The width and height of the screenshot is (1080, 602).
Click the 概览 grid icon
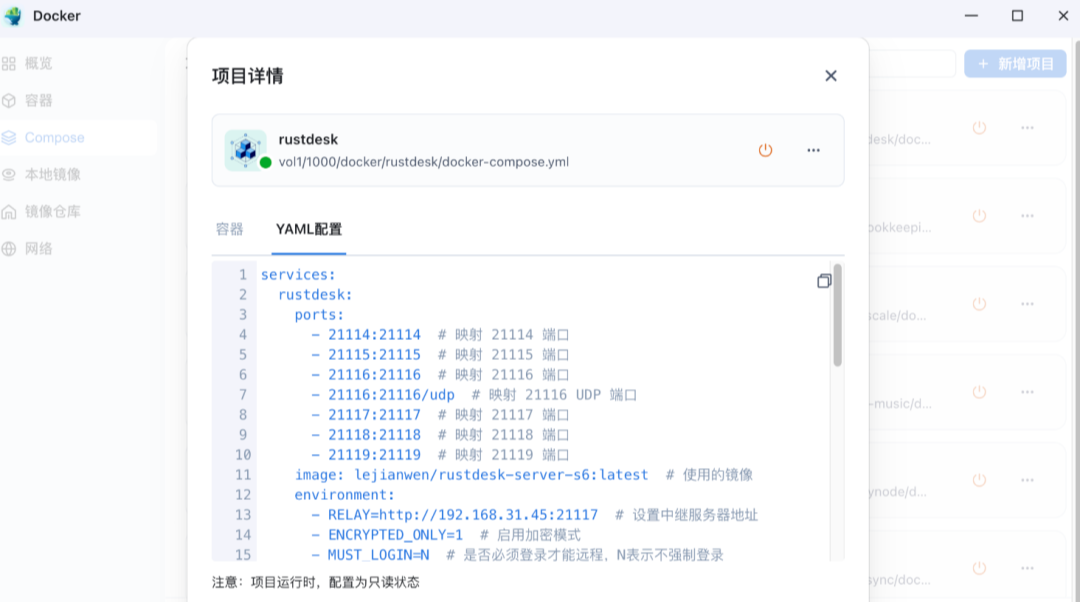pos(9,64)
